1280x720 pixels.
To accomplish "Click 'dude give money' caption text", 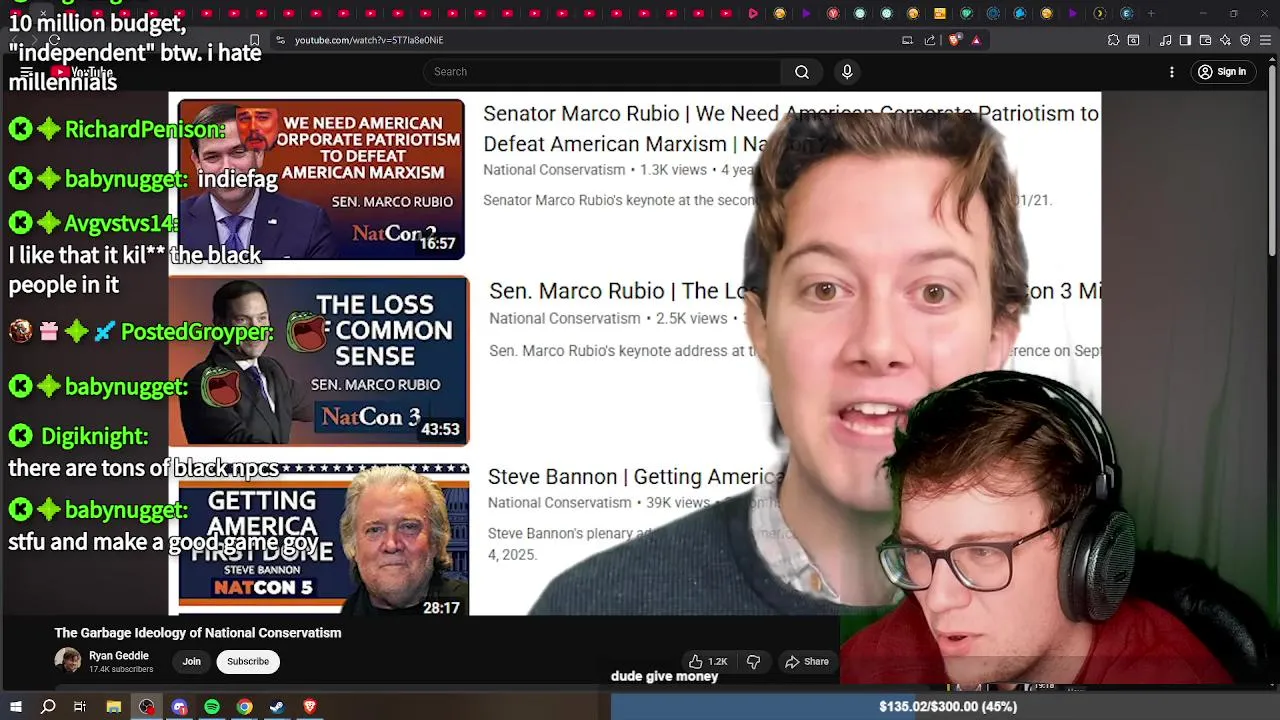I will [664, 677].
